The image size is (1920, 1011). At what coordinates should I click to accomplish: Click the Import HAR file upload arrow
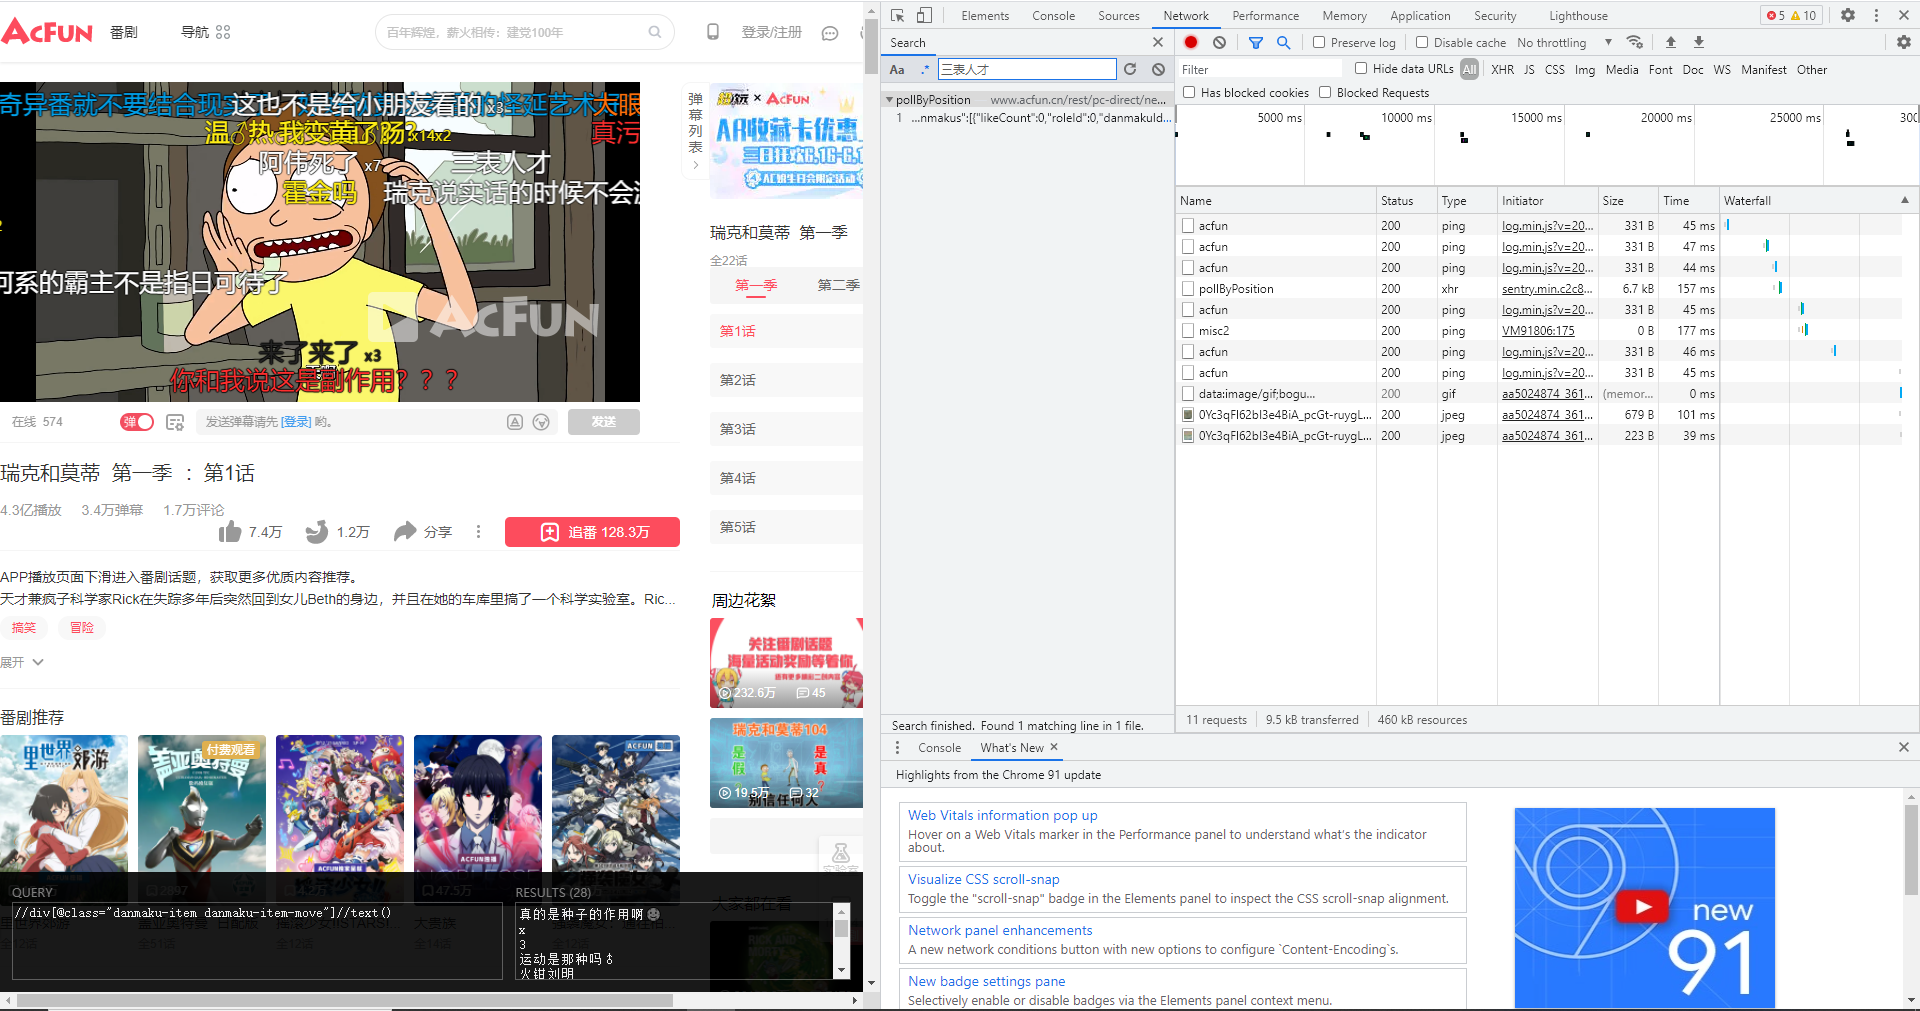1670,42
